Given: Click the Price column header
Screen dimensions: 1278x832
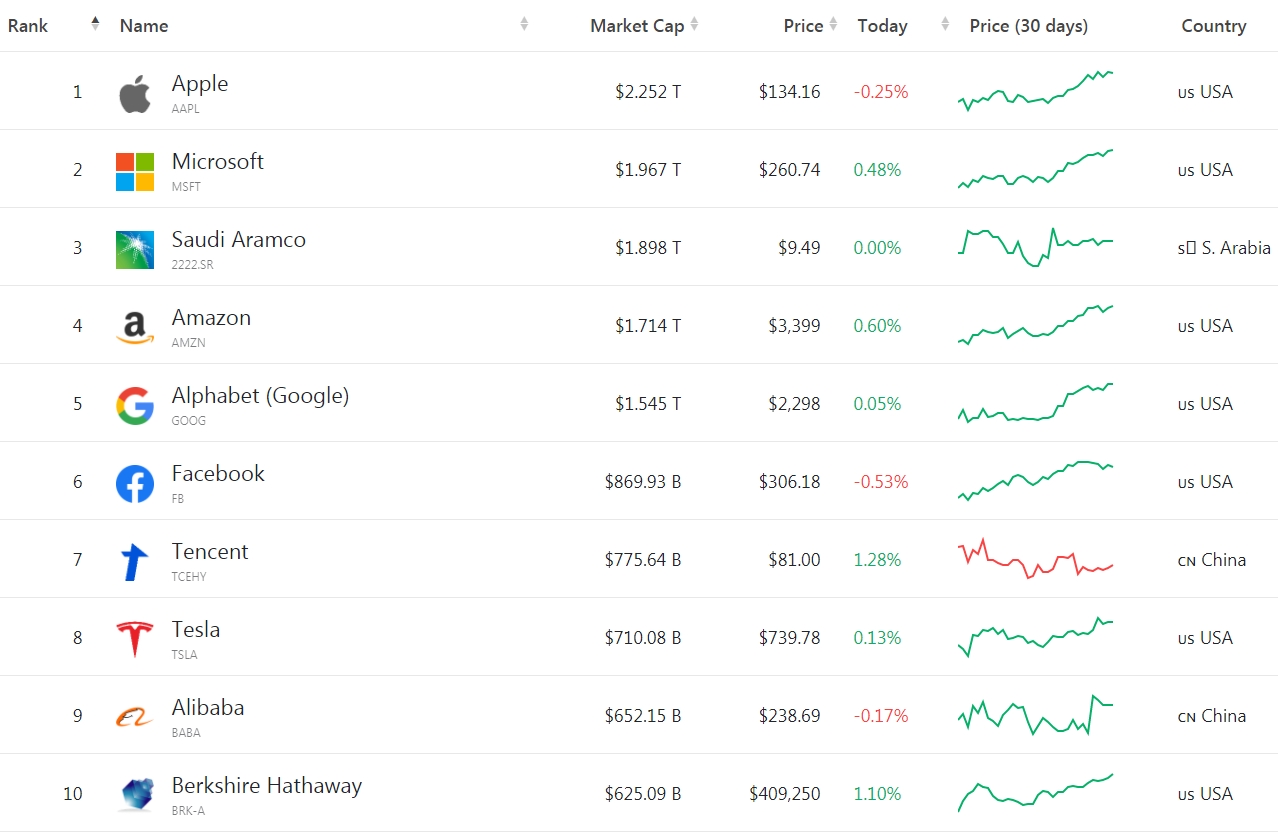Looking at the screenshot, I should (803, 26).
